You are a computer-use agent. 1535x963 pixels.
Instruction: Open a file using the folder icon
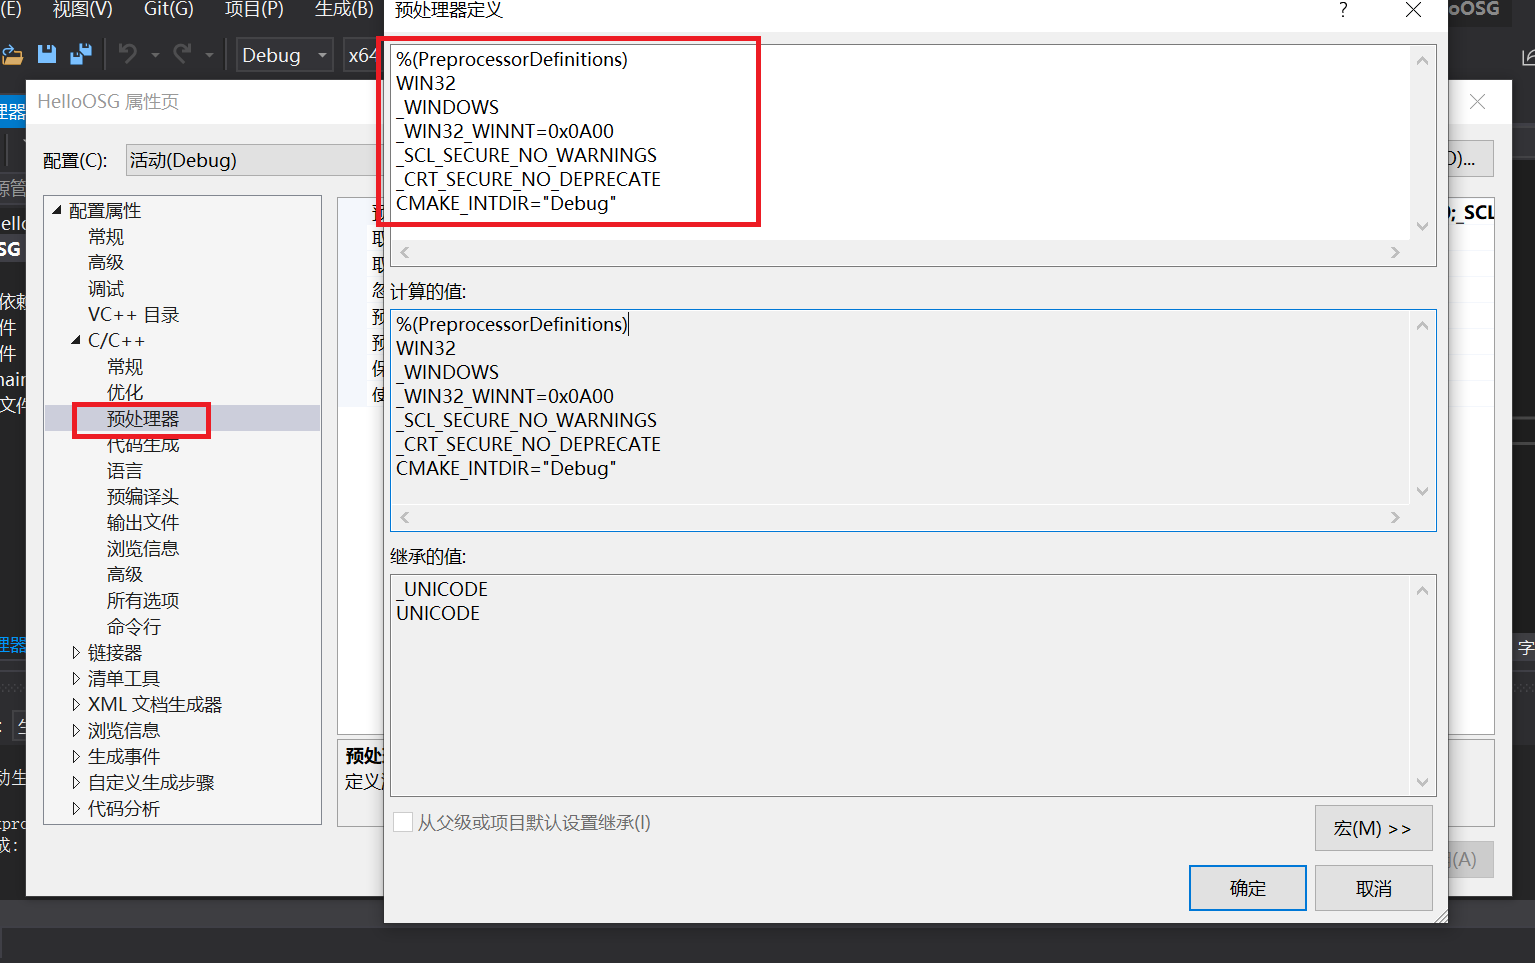click(13, 54)
